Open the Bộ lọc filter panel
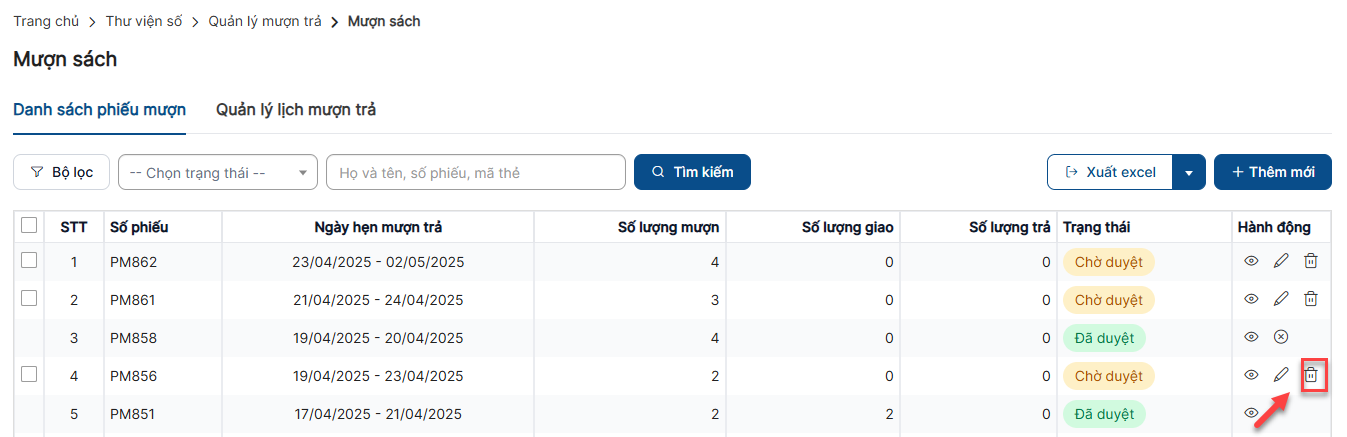The width and height of the screenshot is (1347, 437). [x=62, y=172]
